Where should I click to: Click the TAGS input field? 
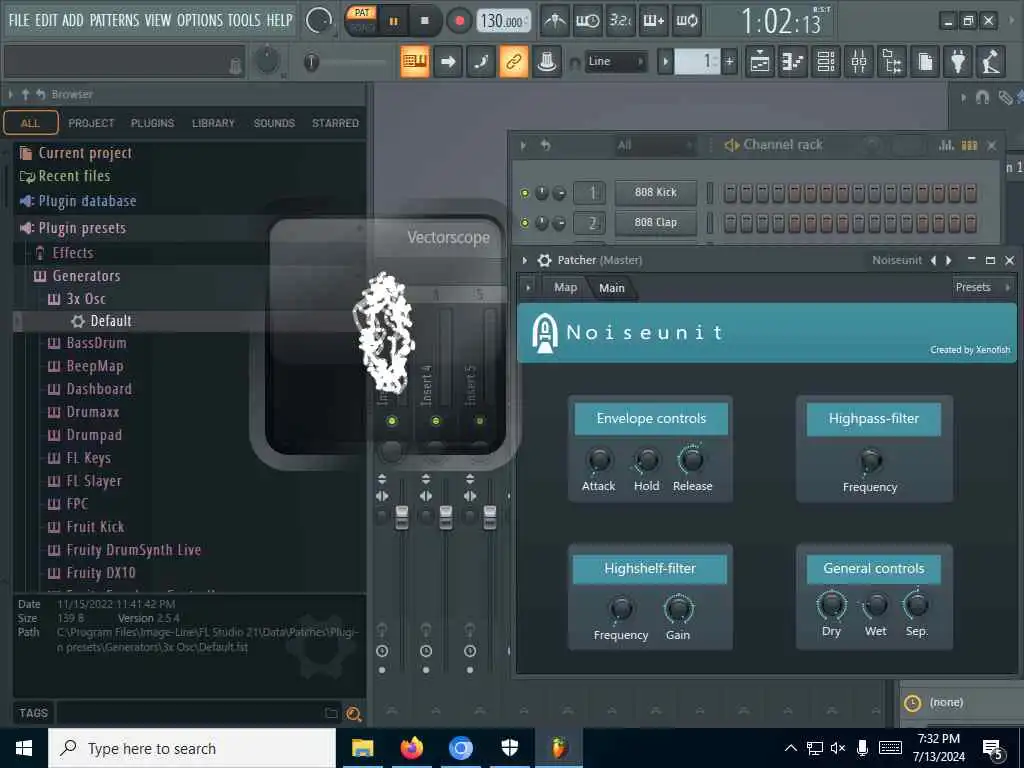point(189,713)
